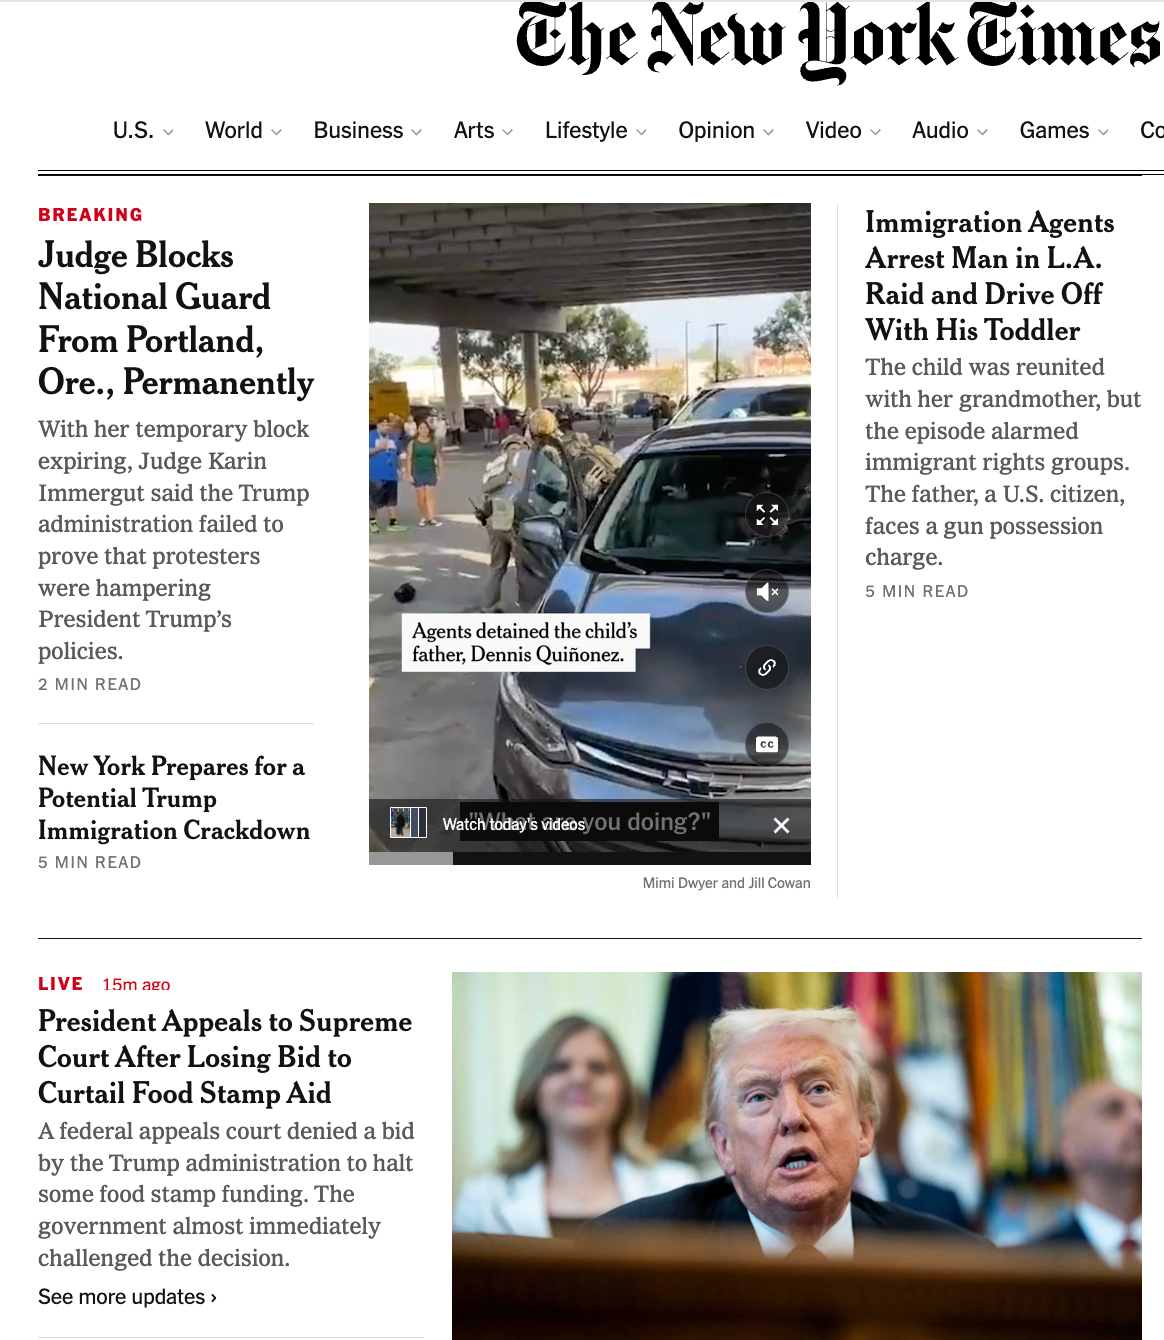
Task: Open the Arts section menu
Action: pyautogui.click(x=483, y=131)
